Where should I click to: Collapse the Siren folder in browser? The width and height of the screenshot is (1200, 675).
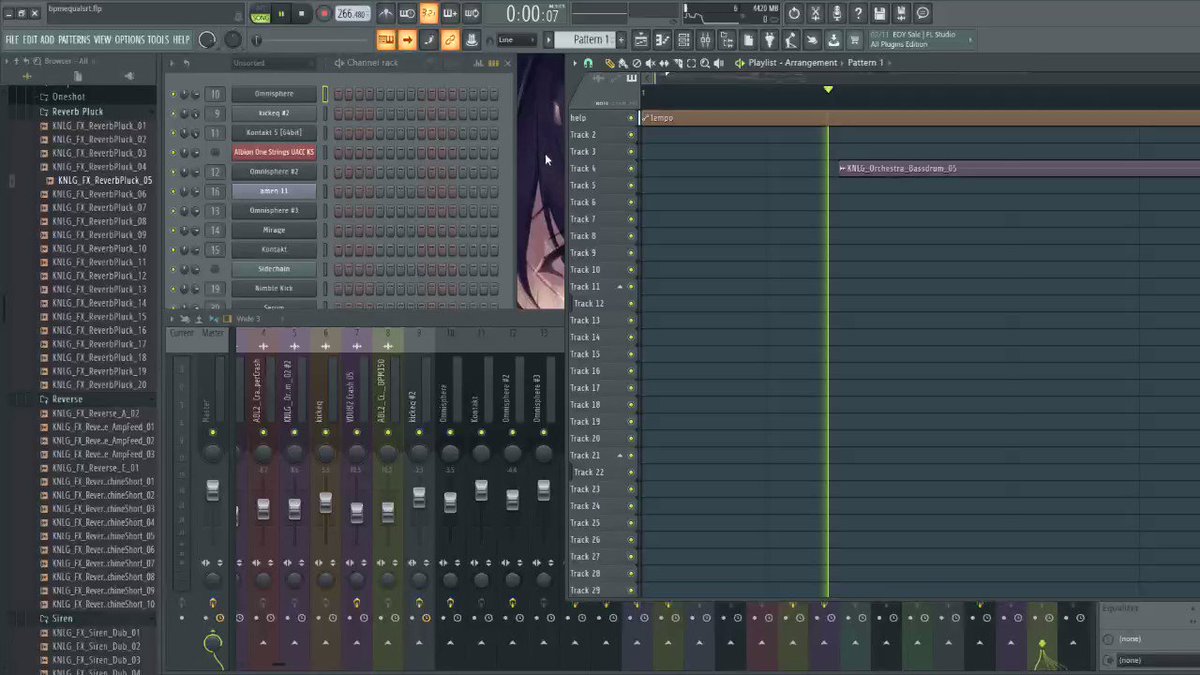click(62, 619)
